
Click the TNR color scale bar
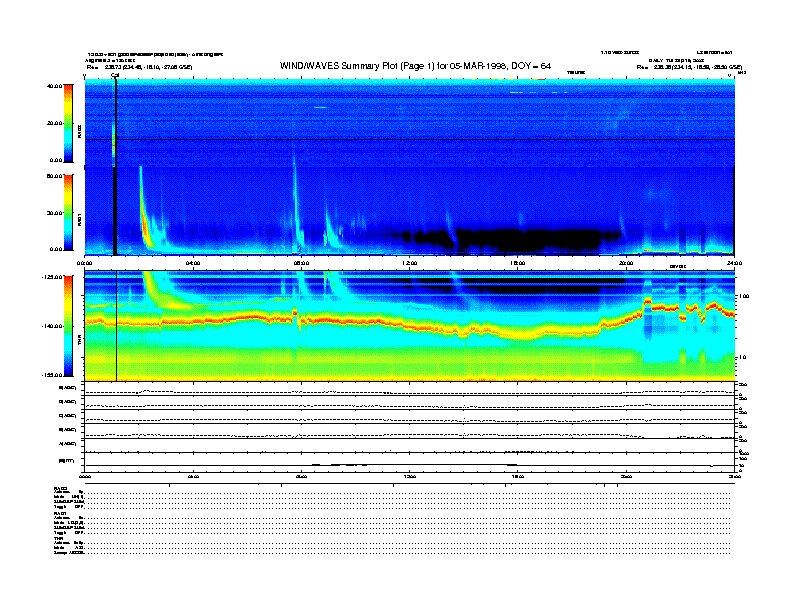click(68, 326)
